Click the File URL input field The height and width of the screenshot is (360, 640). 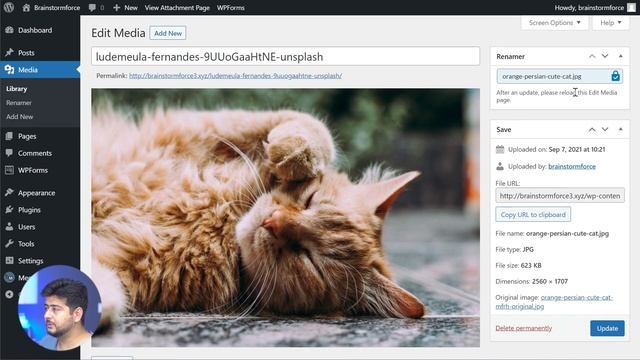click(x=560, y=196)
